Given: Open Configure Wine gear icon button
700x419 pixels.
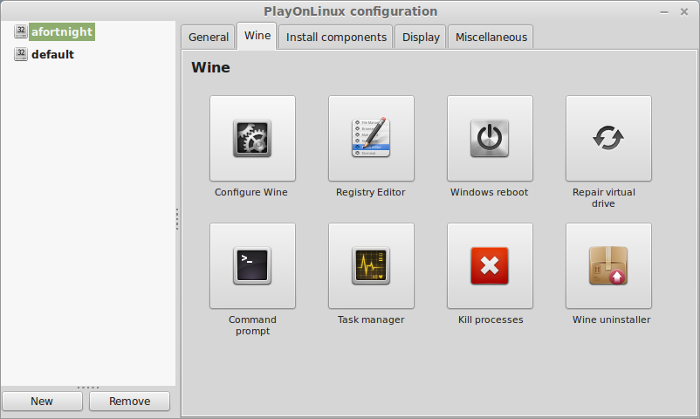Looking at the screenshot, I should pyautogui.click(x=252, y=138).
